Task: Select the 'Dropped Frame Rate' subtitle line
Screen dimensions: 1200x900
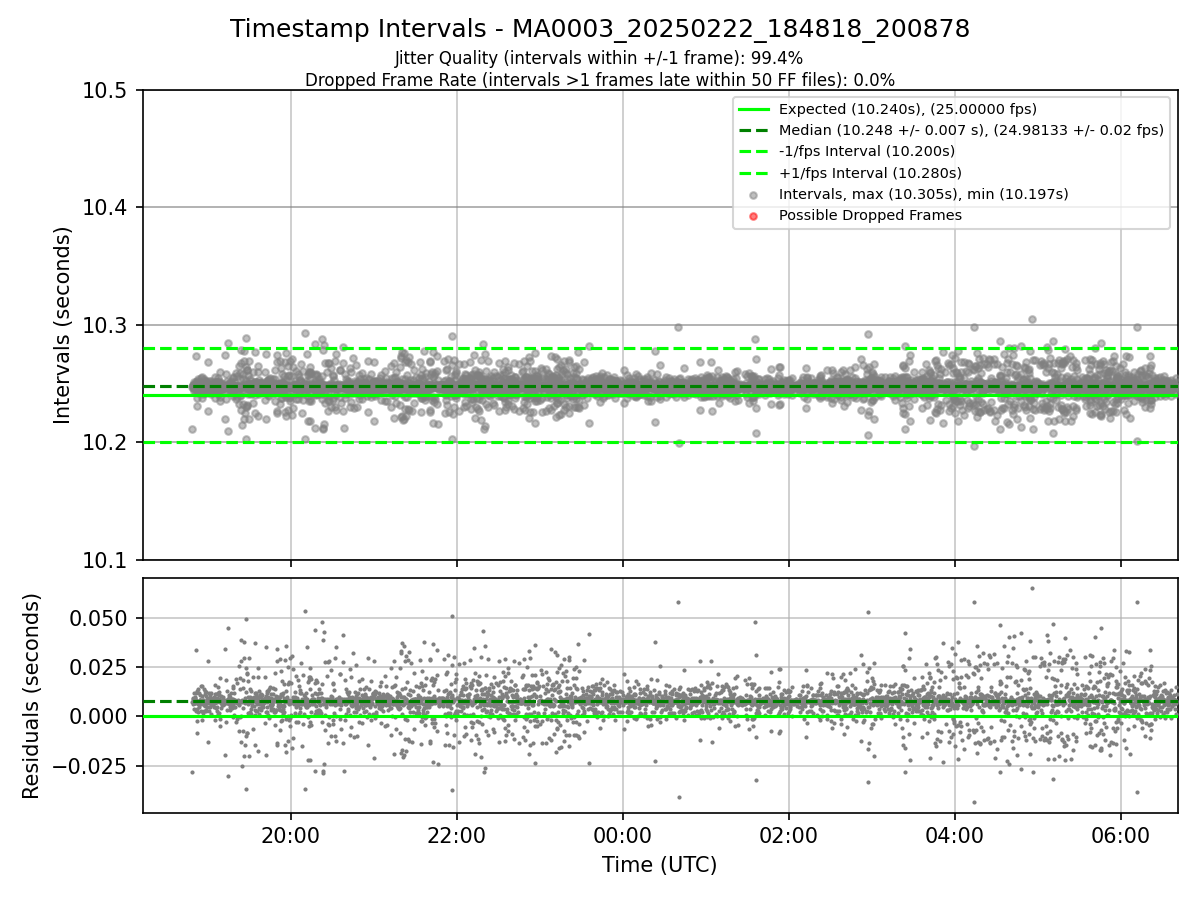Action: pos(600,80)
